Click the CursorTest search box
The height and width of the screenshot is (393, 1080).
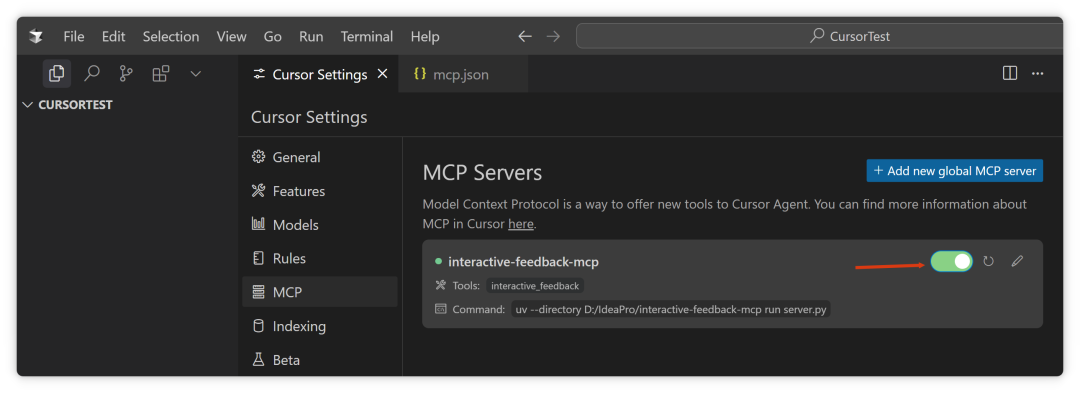tap(820, 36)
